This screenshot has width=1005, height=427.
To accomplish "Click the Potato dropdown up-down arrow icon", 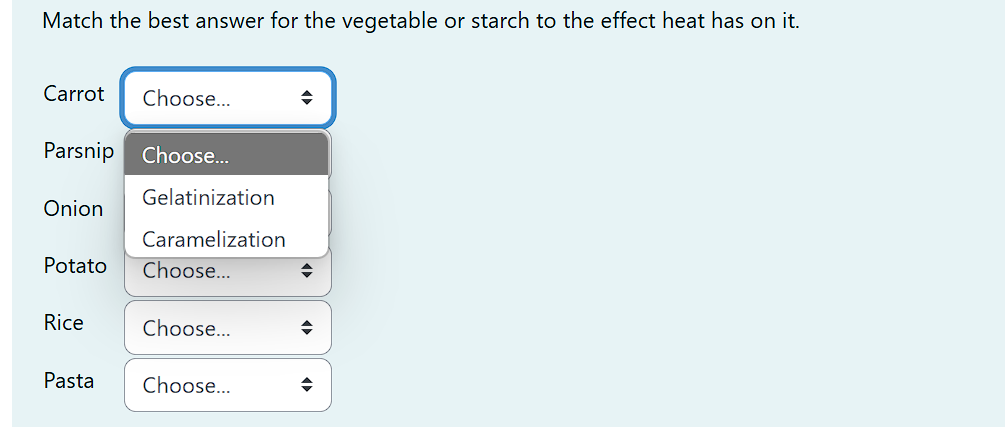I will click(307, 271).
